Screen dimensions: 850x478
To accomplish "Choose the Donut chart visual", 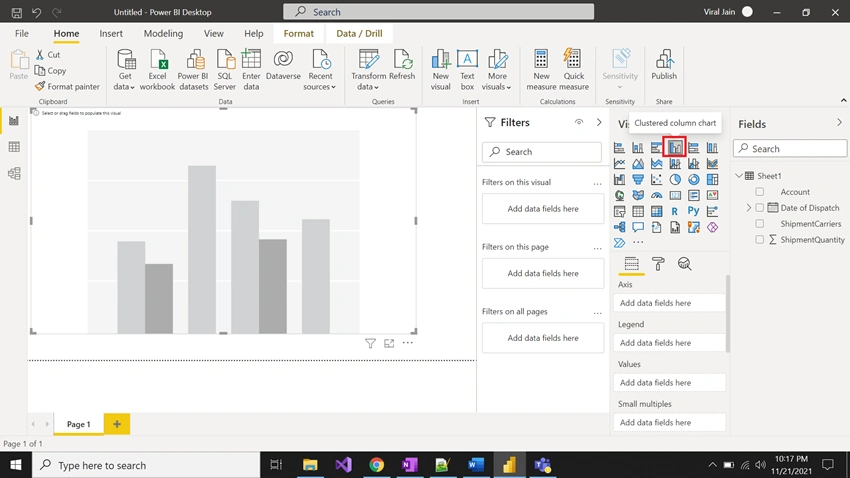I will [x=694, y=179].
